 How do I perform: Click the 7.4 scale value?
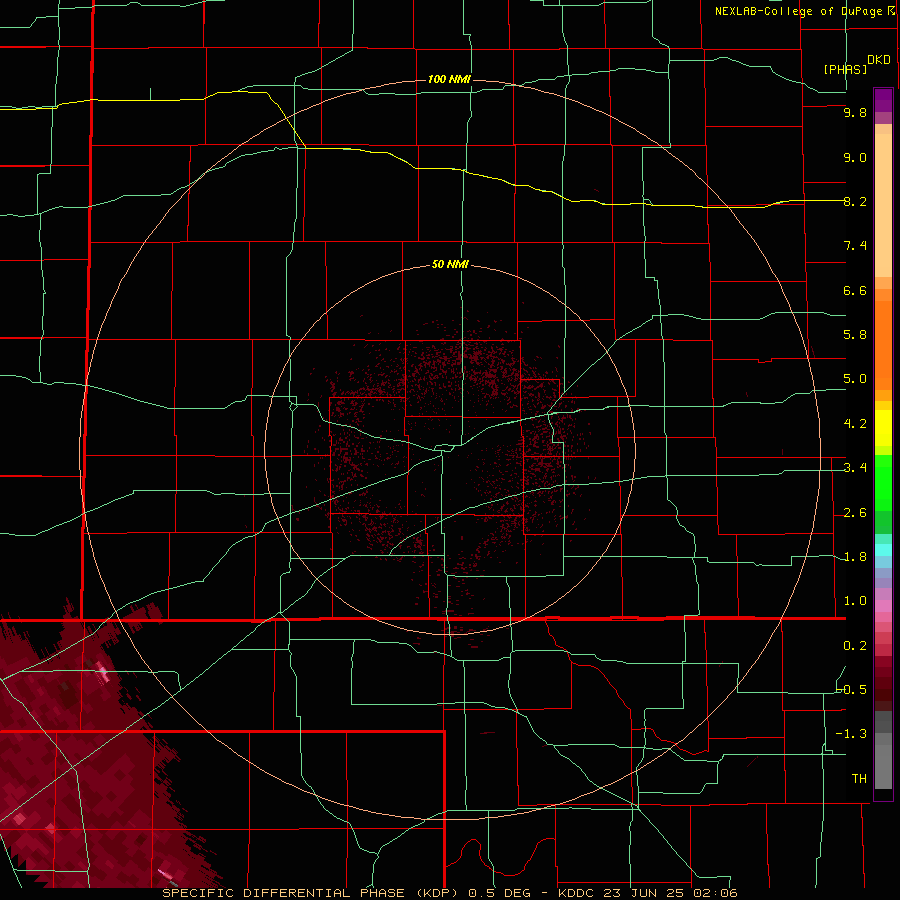click(x=855, y=246)
